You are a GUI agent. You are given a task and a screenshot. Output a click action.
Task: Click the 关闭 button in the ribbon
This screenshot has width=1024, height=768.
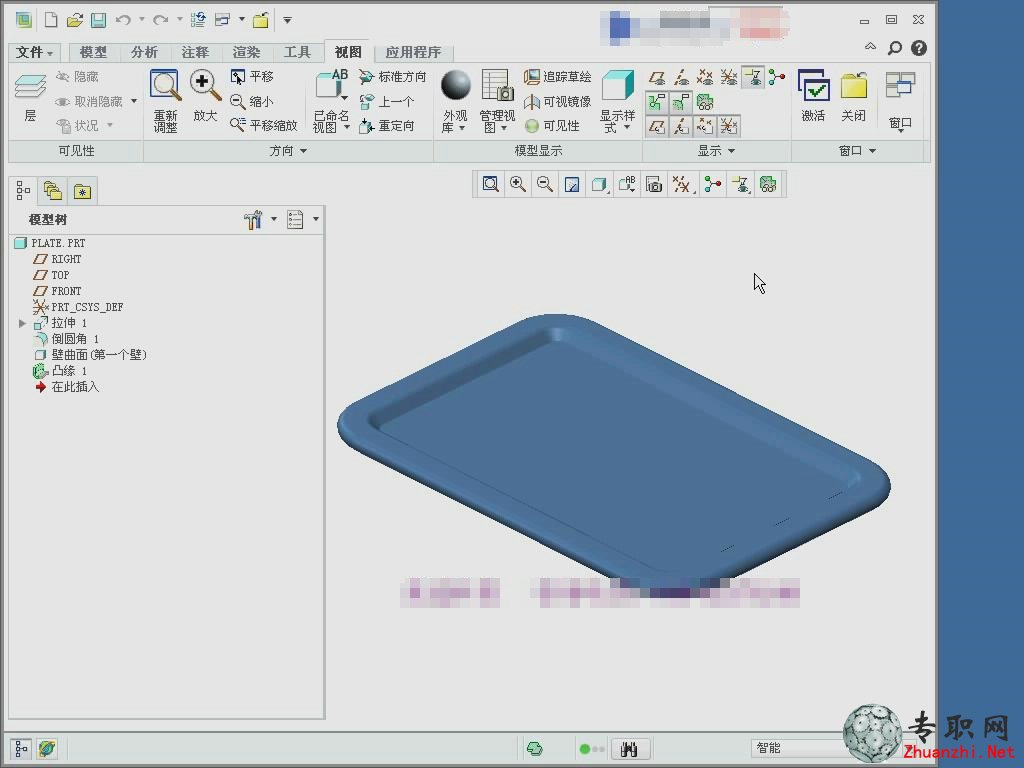854,96
